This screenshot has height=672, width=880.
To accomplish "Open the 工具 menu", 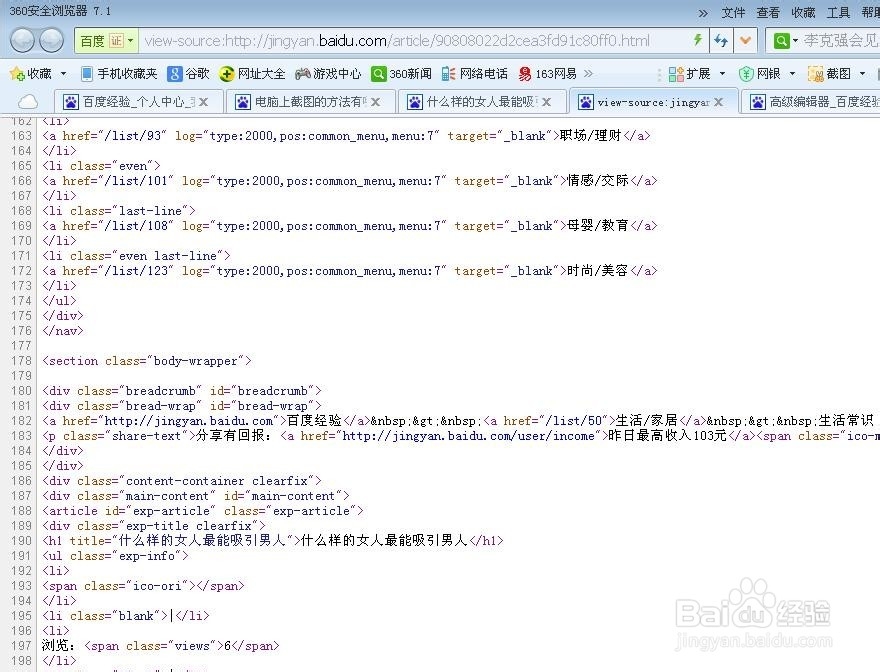I will coord(838,12).
